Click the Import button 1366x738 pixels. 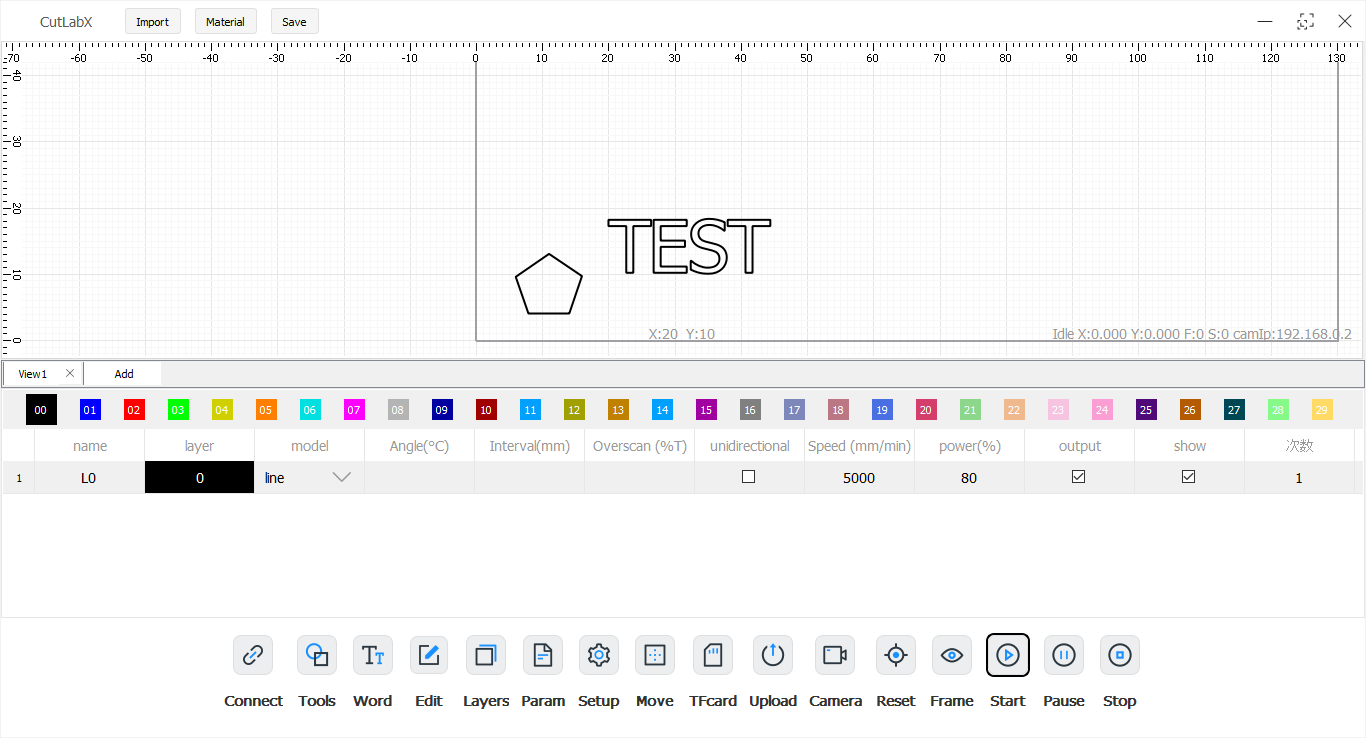pyautogui.click(x=152, y=22)
